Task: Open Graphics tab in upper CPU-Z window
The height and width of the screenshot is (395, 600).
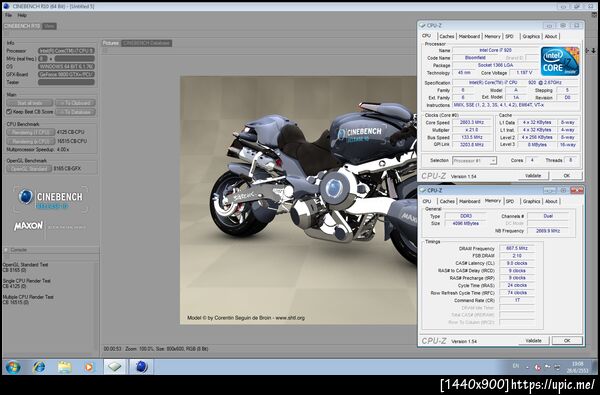Action: 531,36
